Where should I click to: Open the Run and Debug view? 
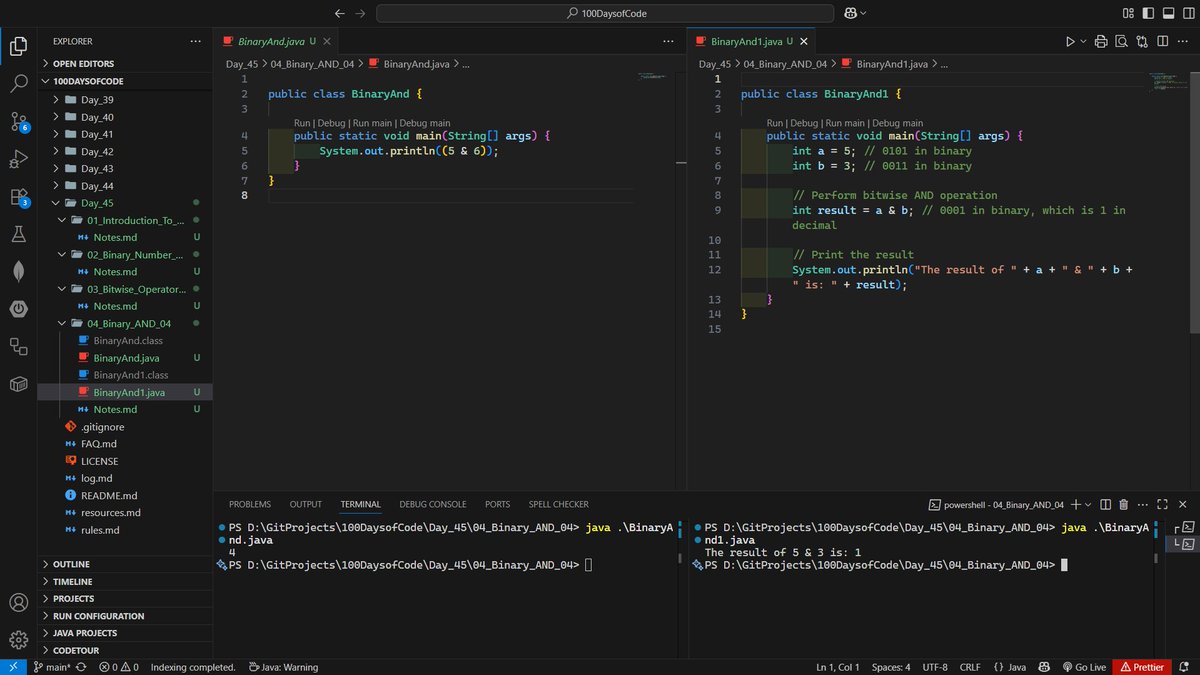coord(18,158)
